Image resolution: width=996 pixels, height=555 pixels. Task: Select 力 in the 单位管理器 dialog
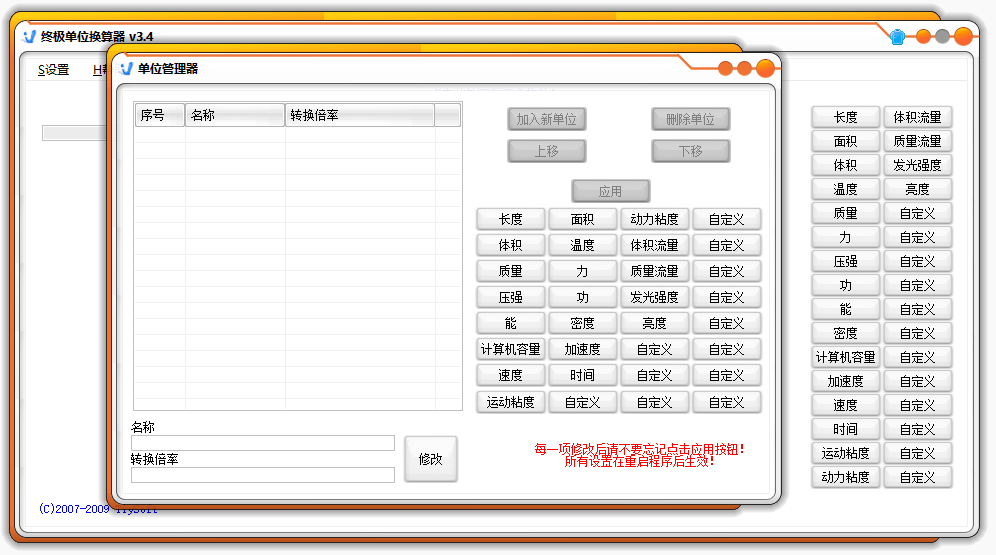point(582,271)
